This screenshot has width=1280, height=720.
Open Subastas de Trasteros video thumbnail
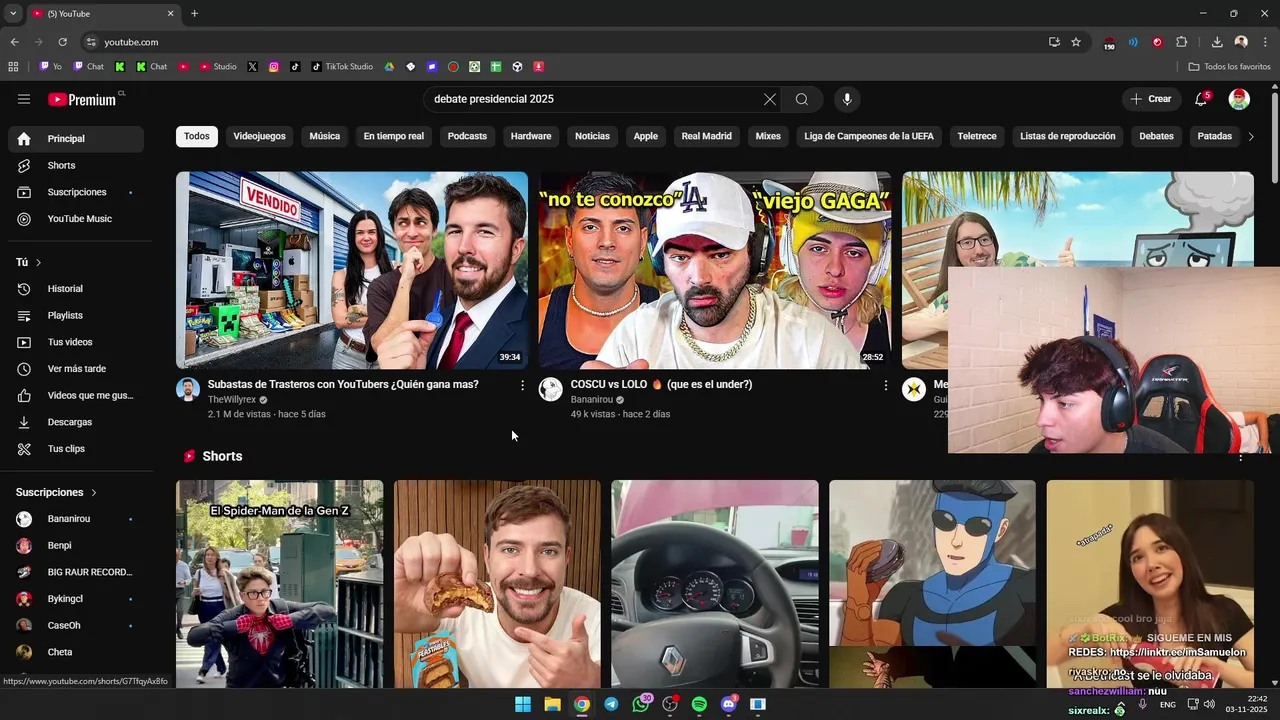click(352, 270)
